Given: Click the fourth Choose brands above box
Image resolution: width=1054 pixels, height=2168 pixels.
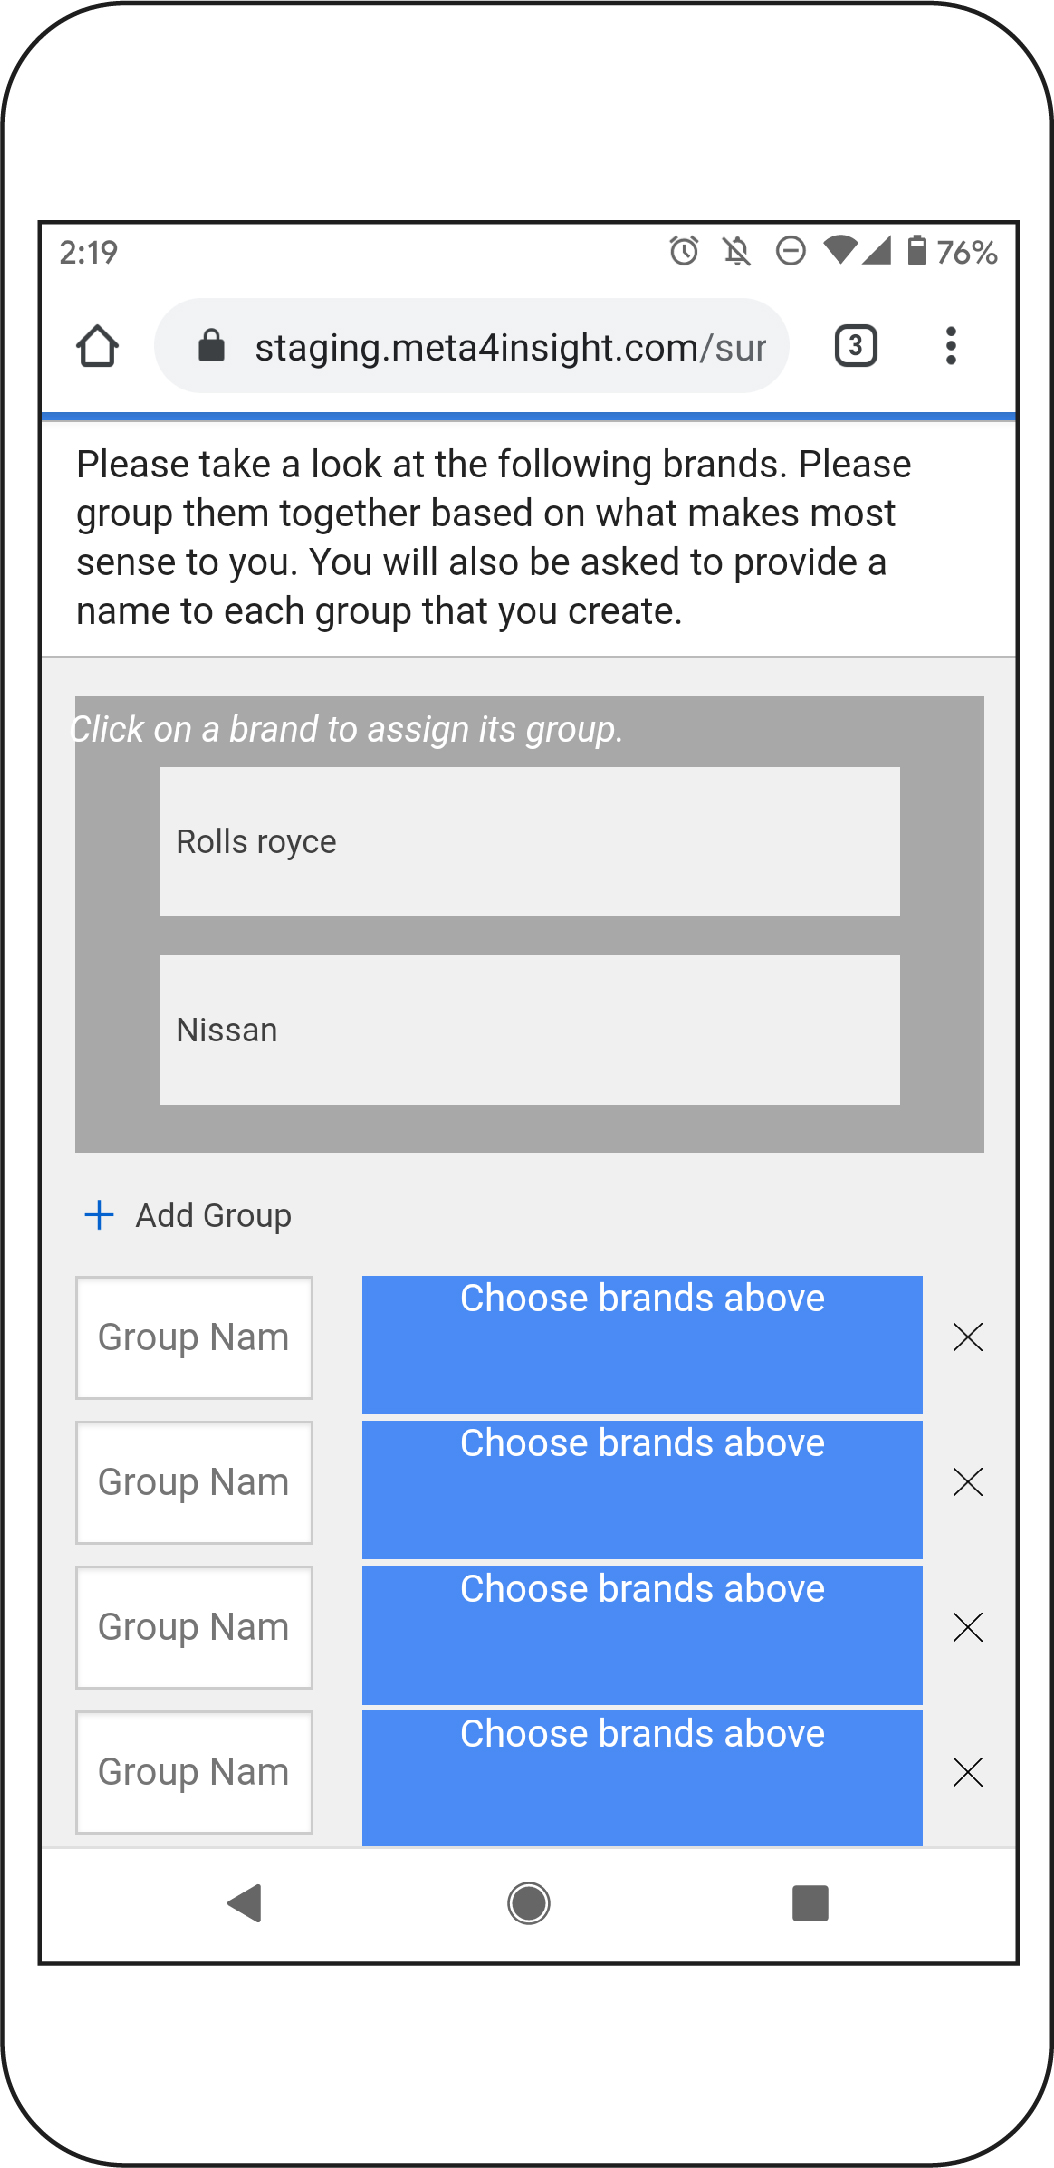Looking at the screenshot, I should [x=642, y=1778].
